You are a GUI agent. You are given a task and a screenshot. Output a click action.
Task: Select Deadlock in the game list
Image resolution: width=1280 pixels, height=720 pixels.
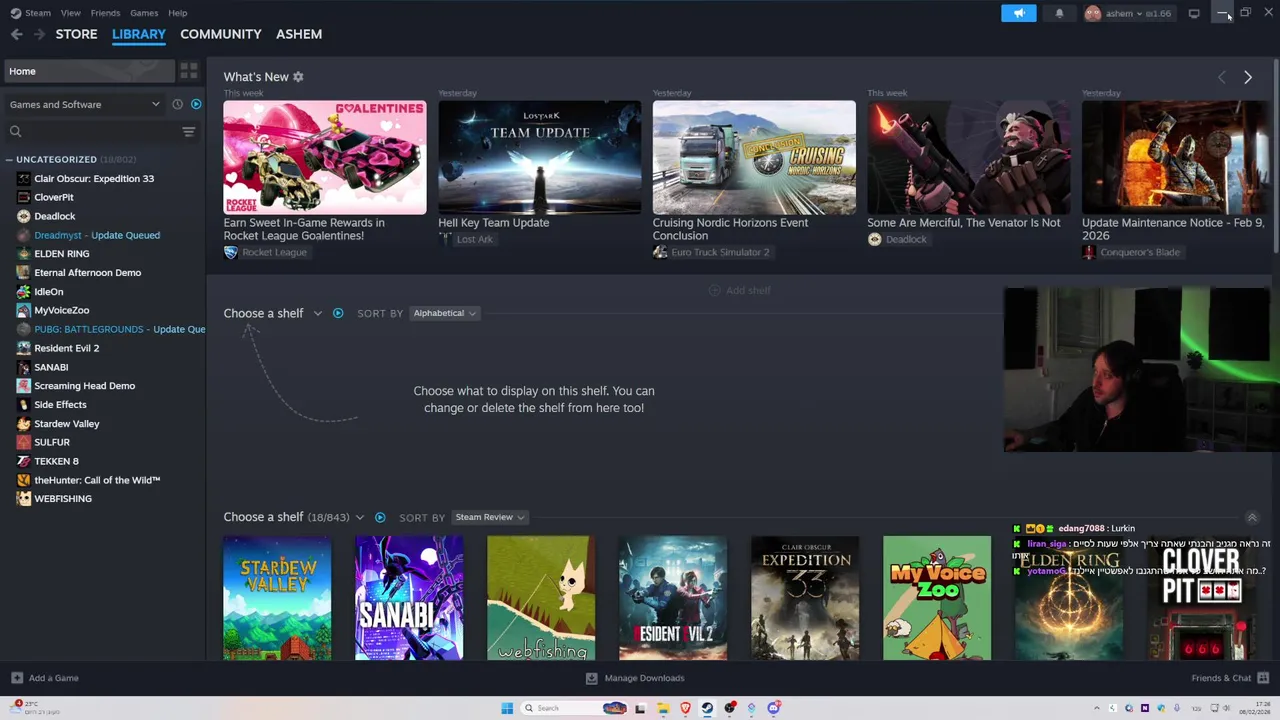[55, 216]
